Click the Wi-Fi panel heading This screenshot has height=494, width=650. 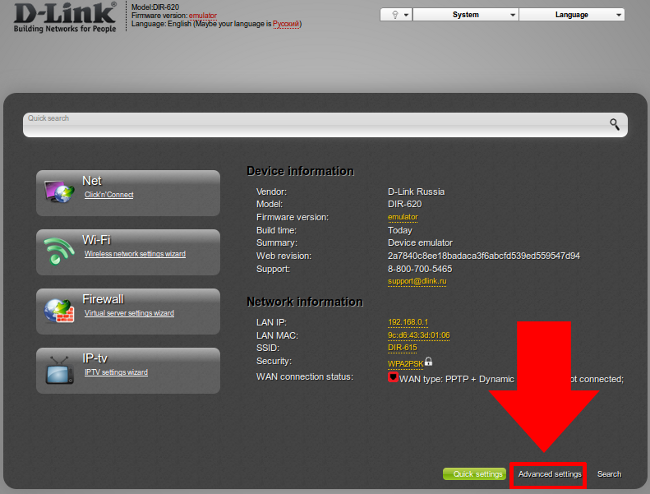(x=96, y=240)
